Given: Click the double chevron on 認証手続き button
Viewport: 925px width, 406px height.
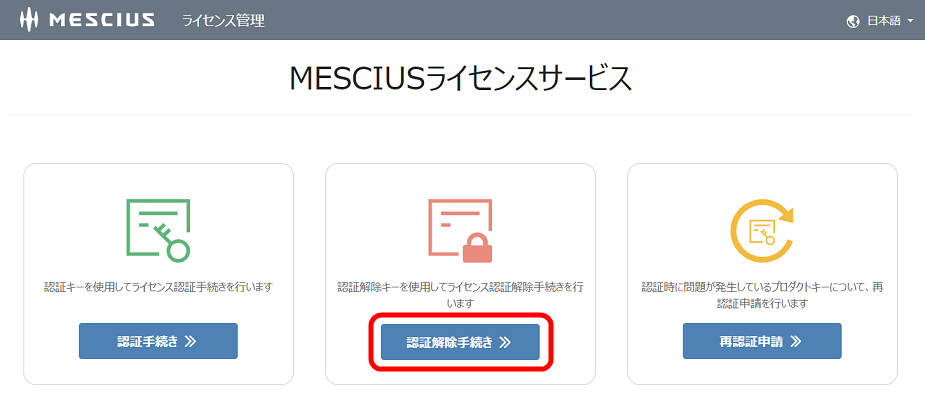Looking at the screenshot, I should pyautogui.click(x=190, y=341).
